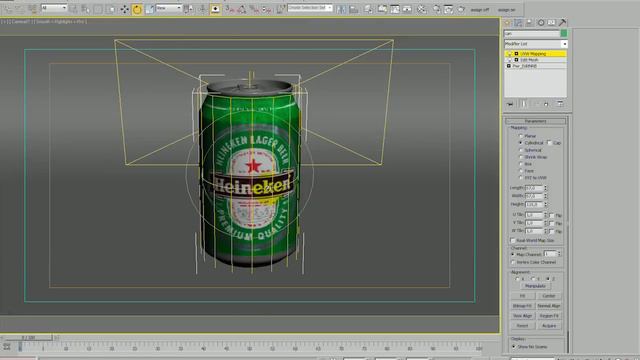Open the Layer Manager icon
Viewport: 640px width, 360px height.
[368, 9]
